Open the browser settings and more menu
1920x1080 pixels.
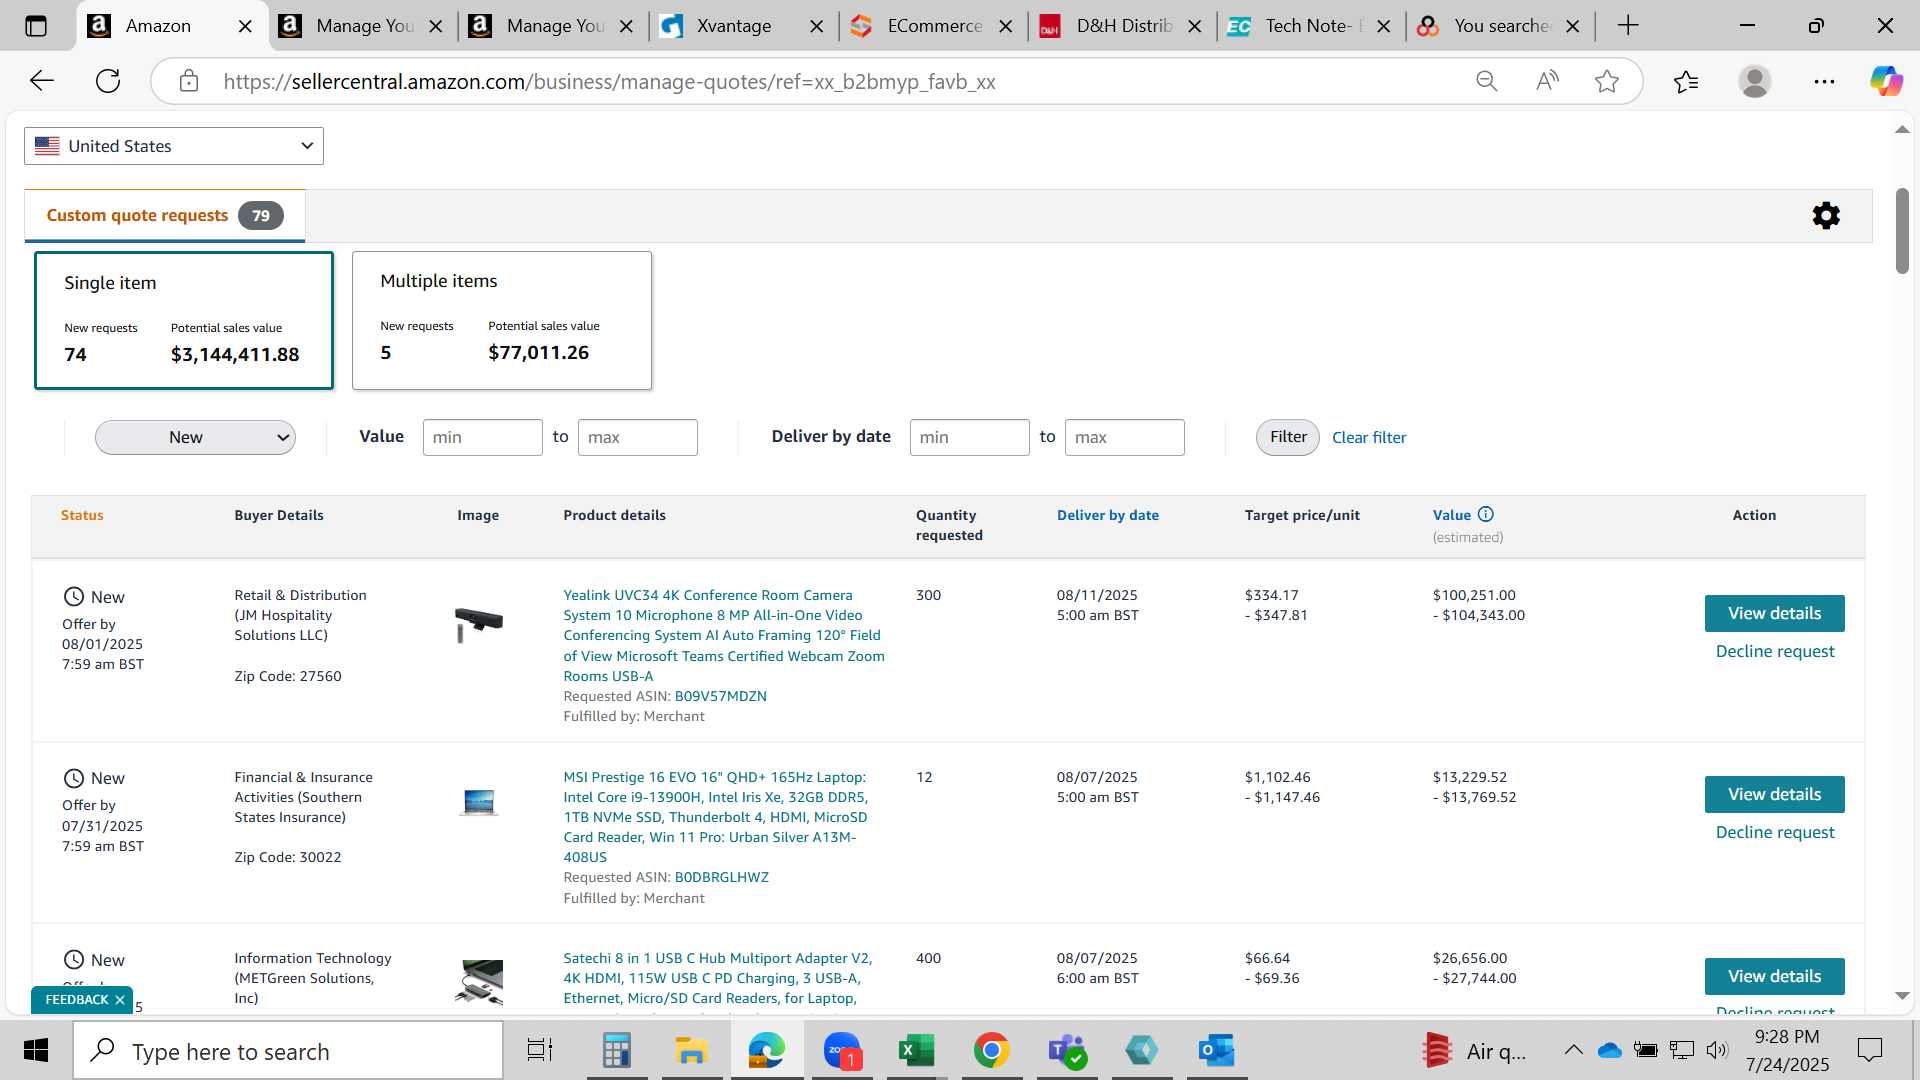(1824, 81)
